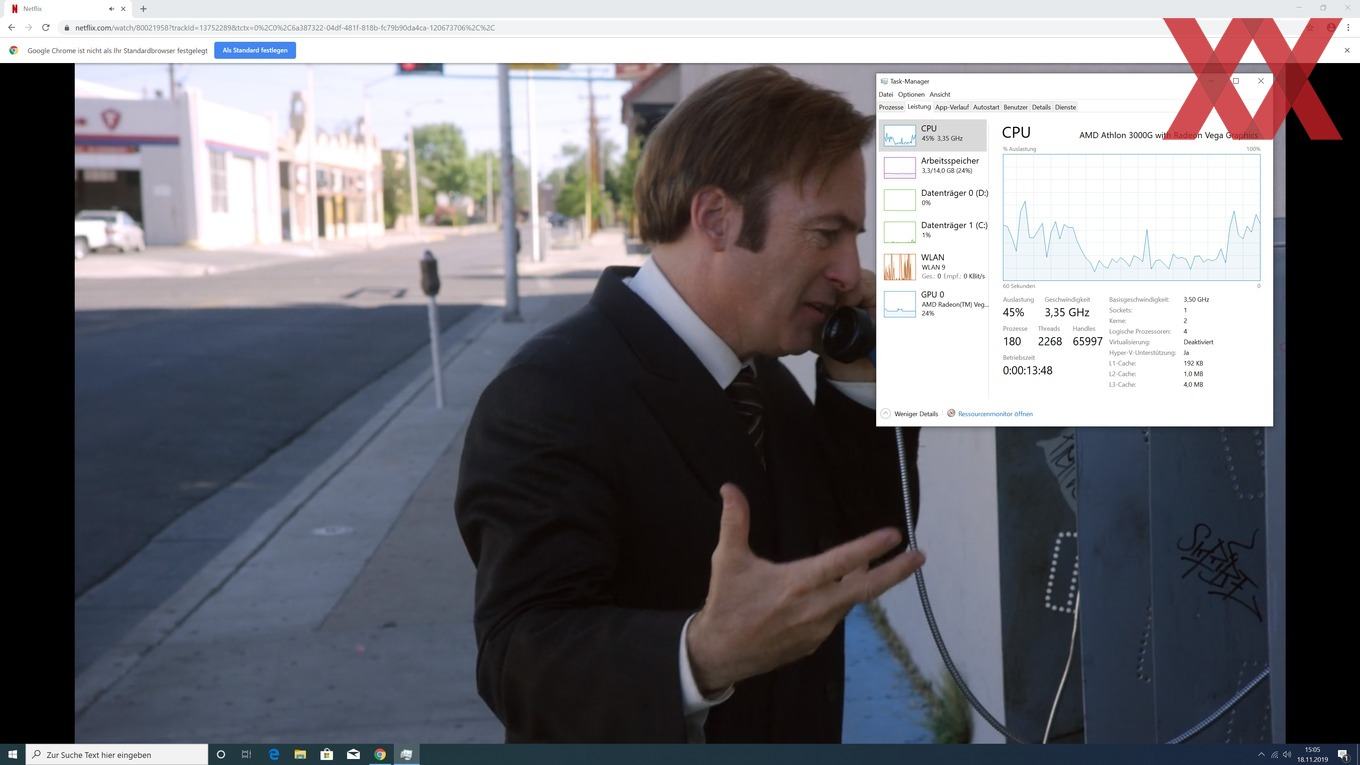Open a new Chrome tab

click(143, 9)
